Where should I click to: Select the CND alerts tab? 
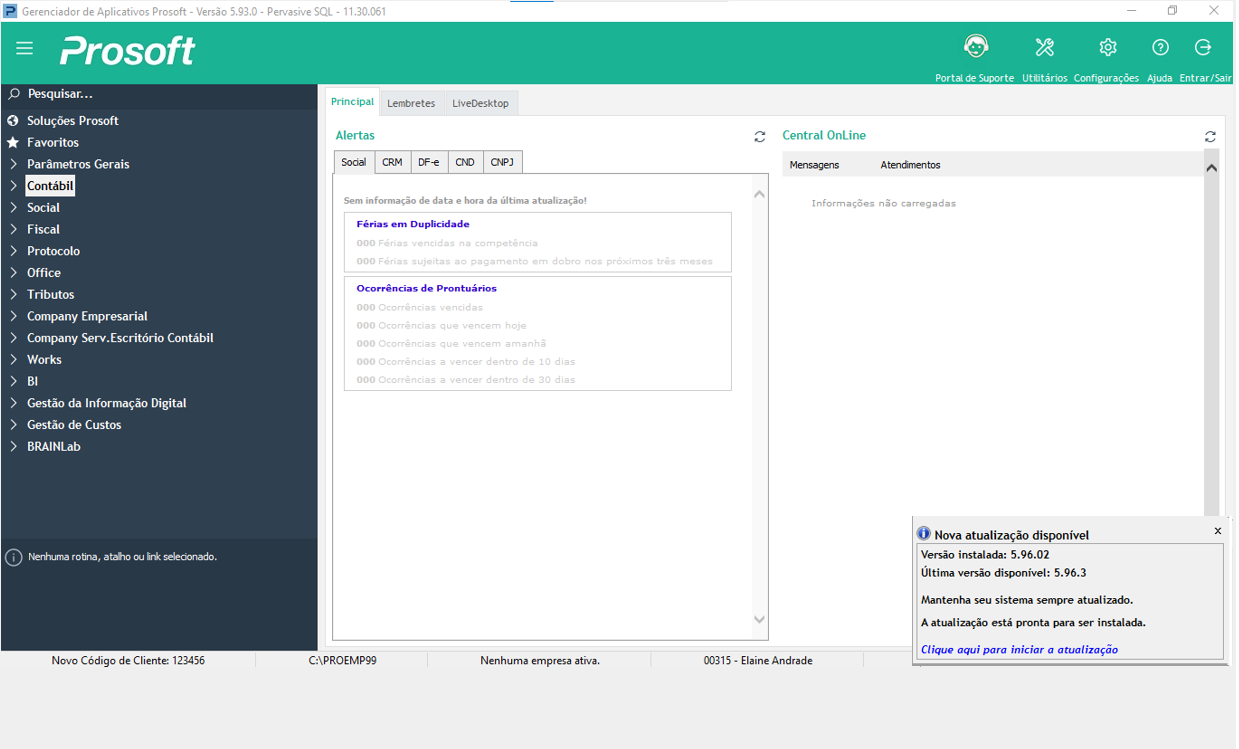465,162
